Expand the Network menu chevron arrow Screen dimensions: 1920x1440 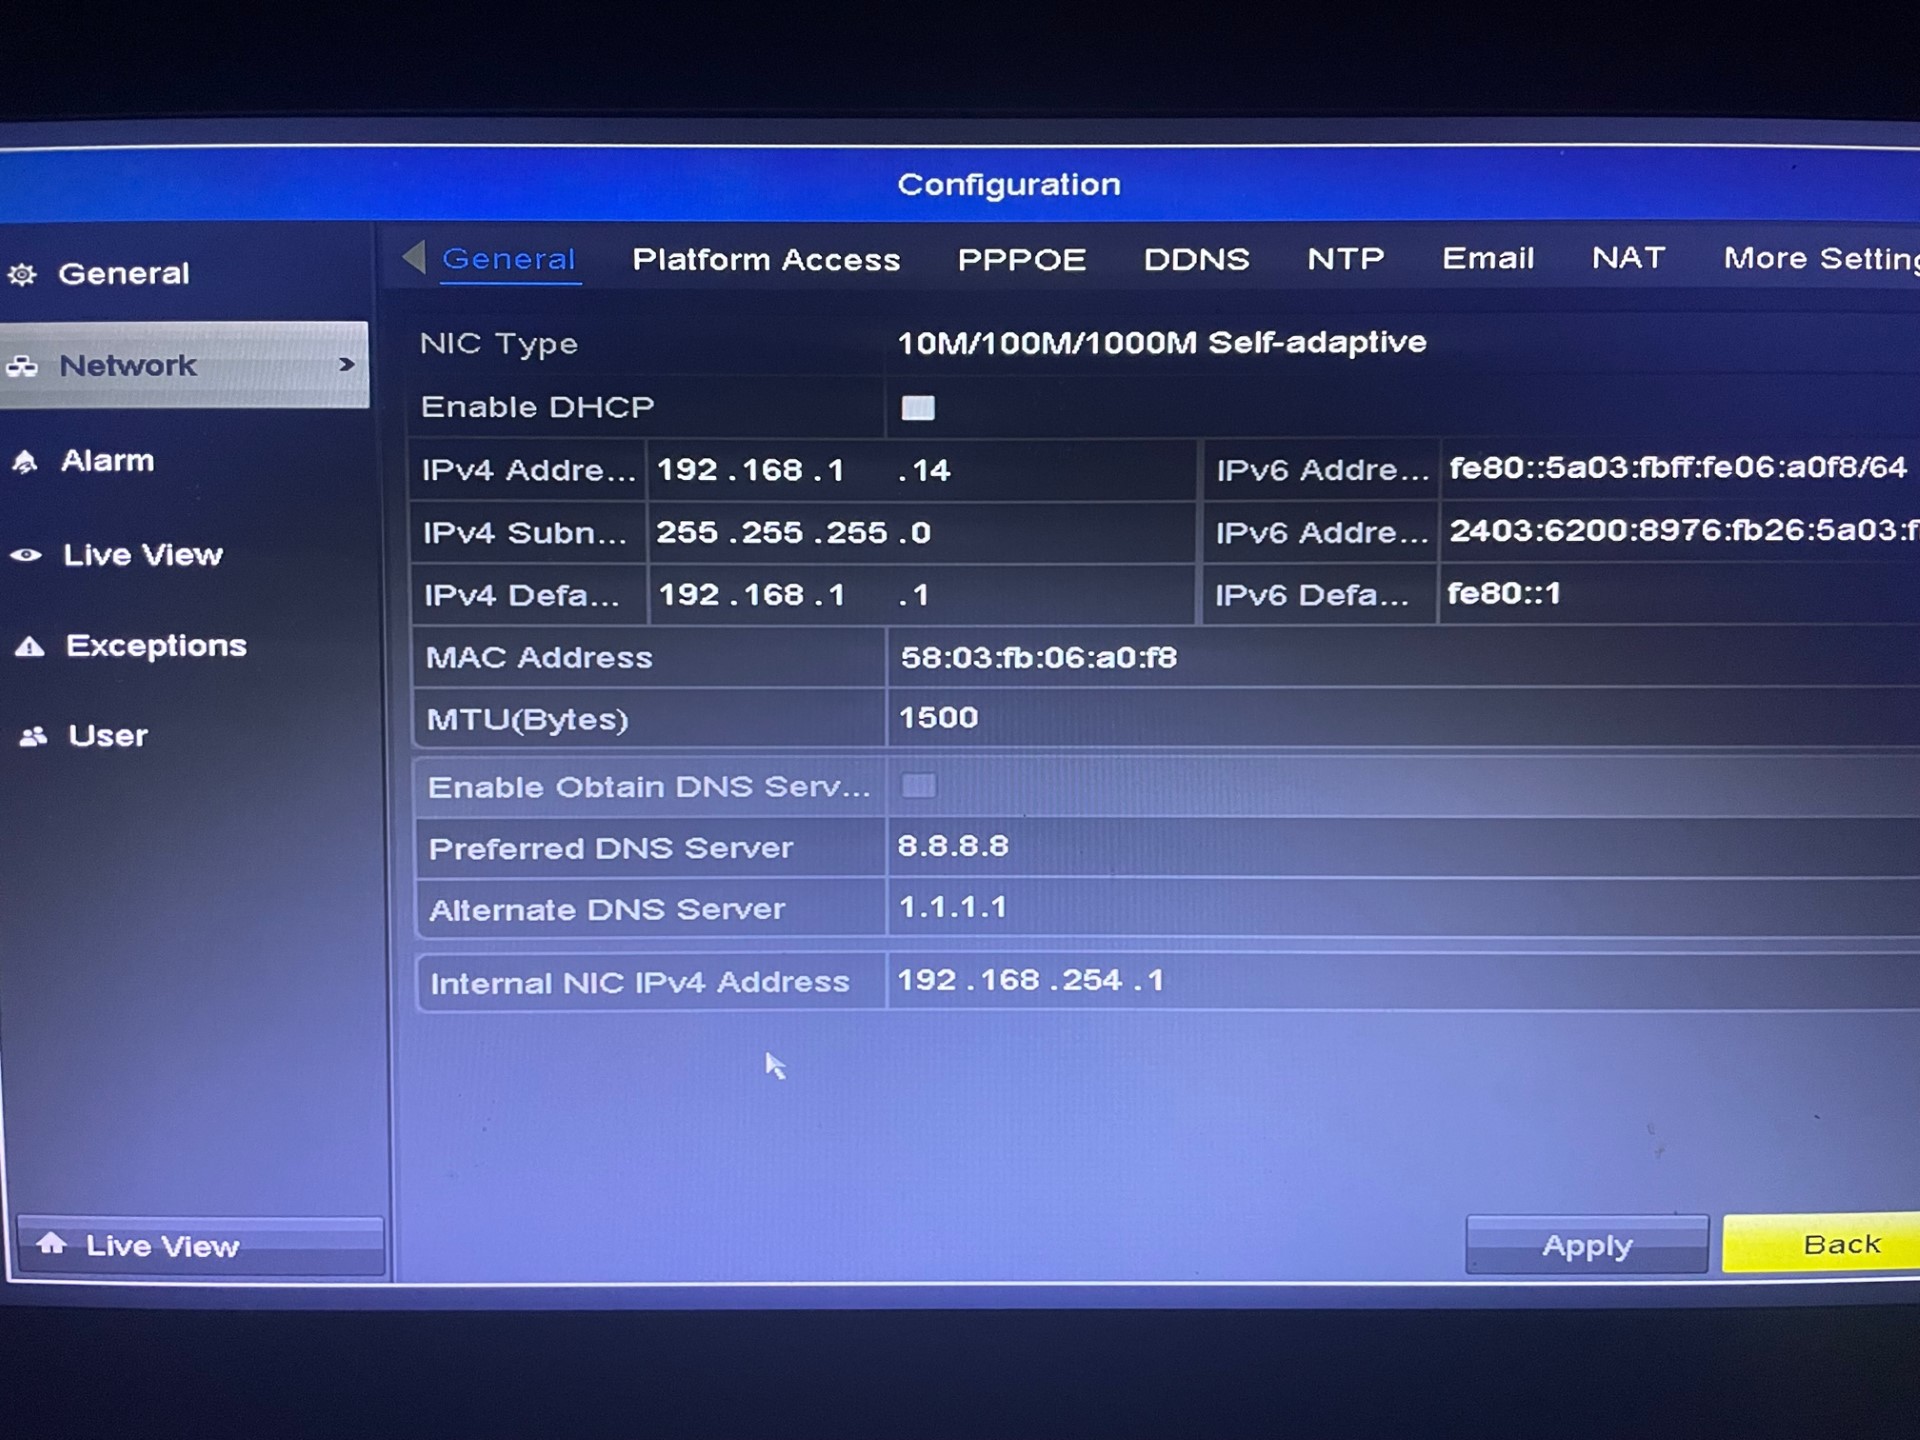347,365
